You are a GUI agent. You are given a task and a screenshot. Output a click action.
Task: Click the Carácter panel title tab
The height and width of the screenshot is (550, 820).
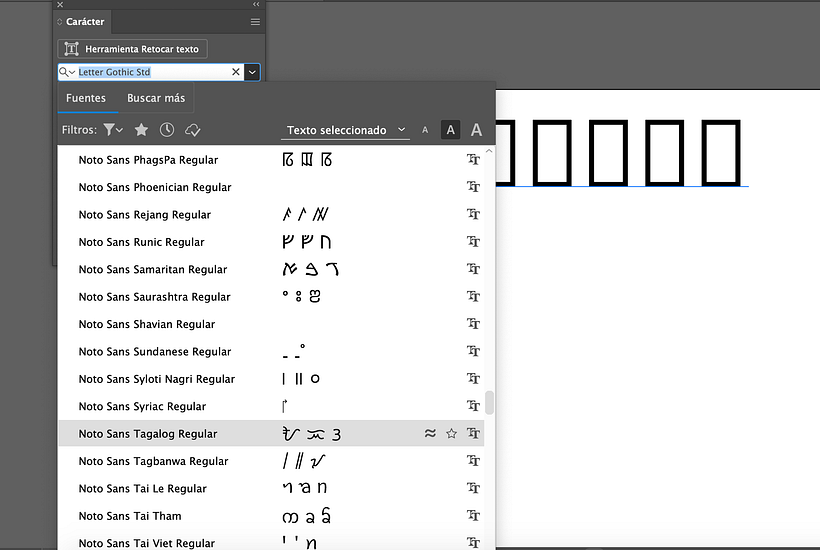pyautogui.click(x=85, y=22)
